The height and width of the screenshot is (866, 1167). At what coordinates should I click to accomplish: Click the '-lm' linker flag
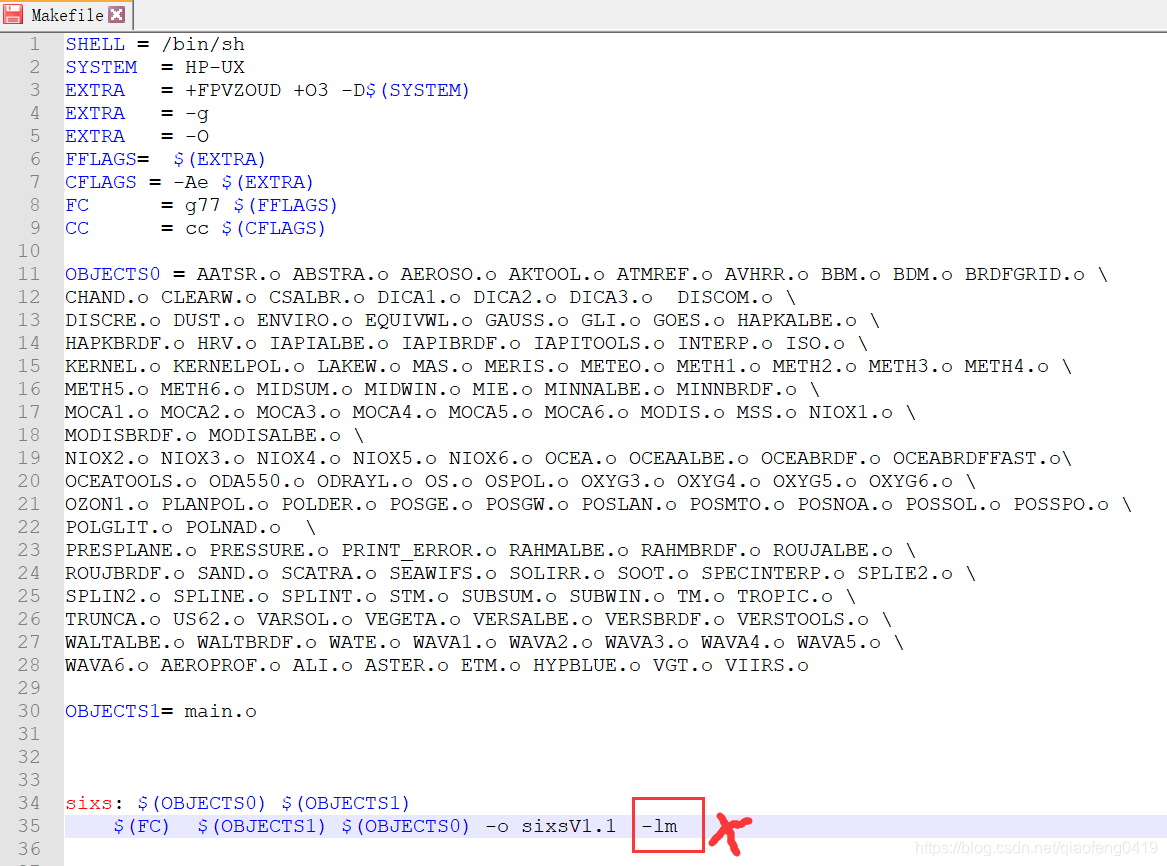pos(659,827)
